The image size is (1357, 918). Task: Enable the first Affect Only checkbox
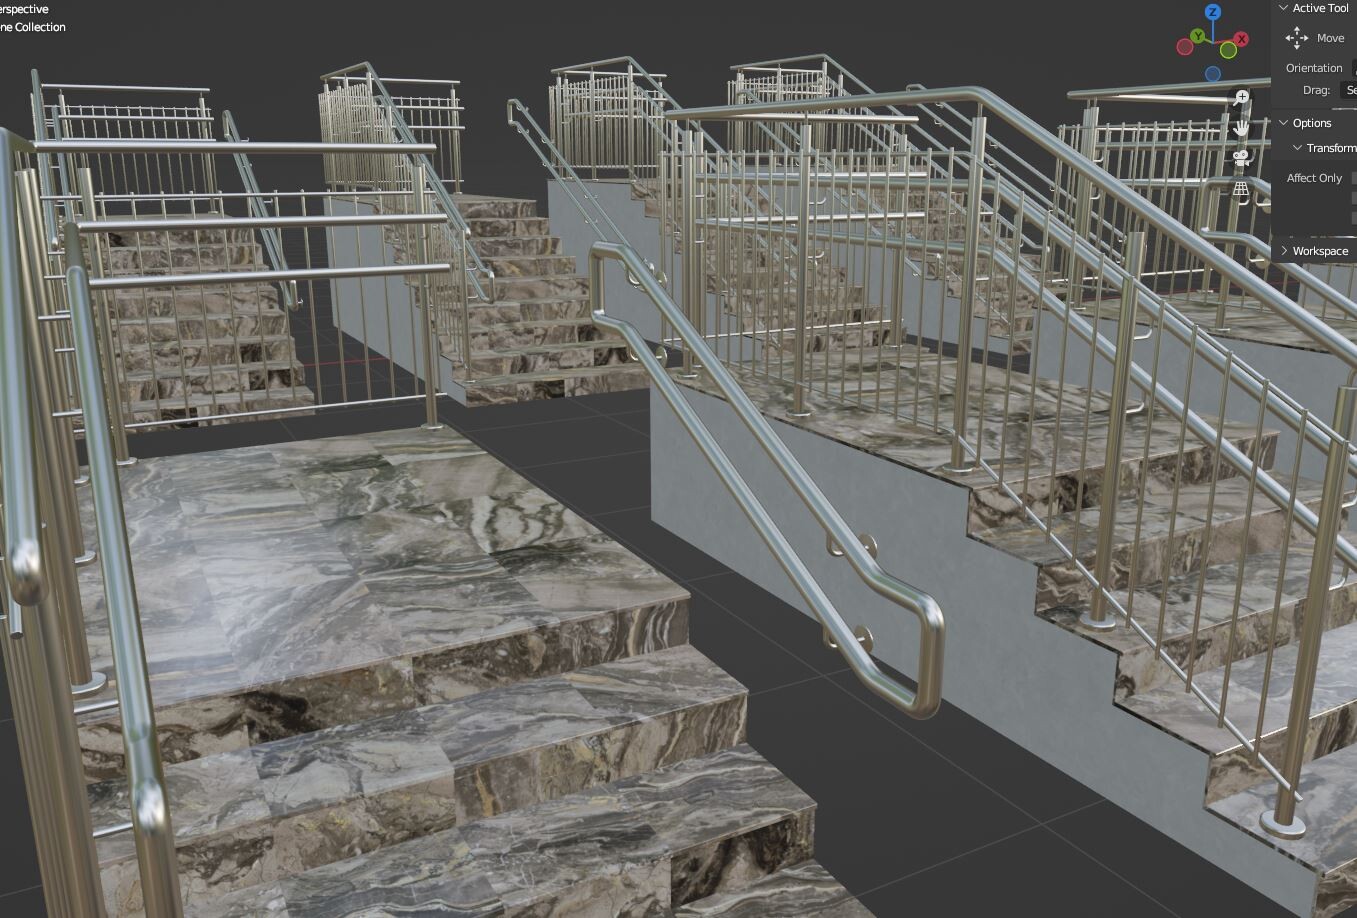click(1354, 178)
